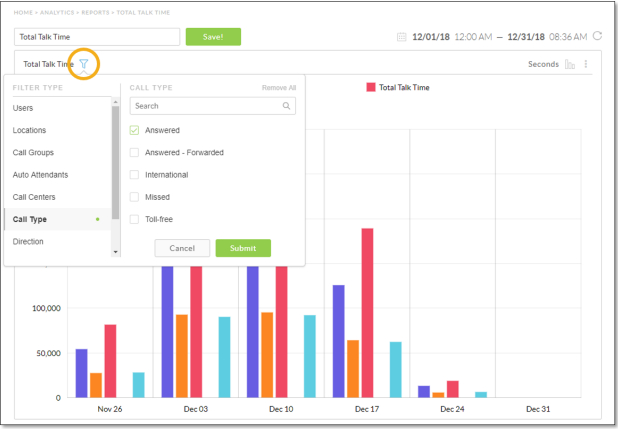The image size is (618, 429).
Task: Click the Total Talk Time legend label
Action: [x=404, y=88]
